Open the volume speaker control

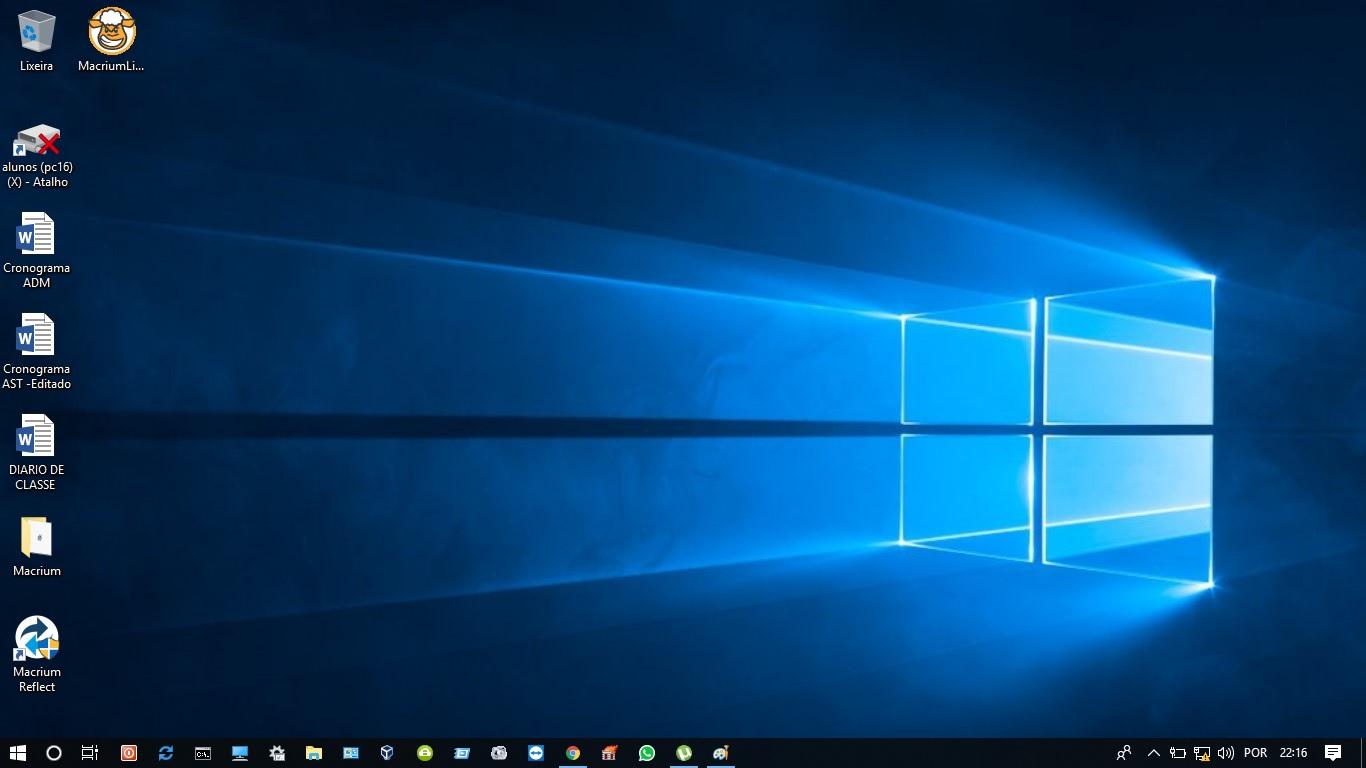pyautogui.click(x=1226, y=753)
